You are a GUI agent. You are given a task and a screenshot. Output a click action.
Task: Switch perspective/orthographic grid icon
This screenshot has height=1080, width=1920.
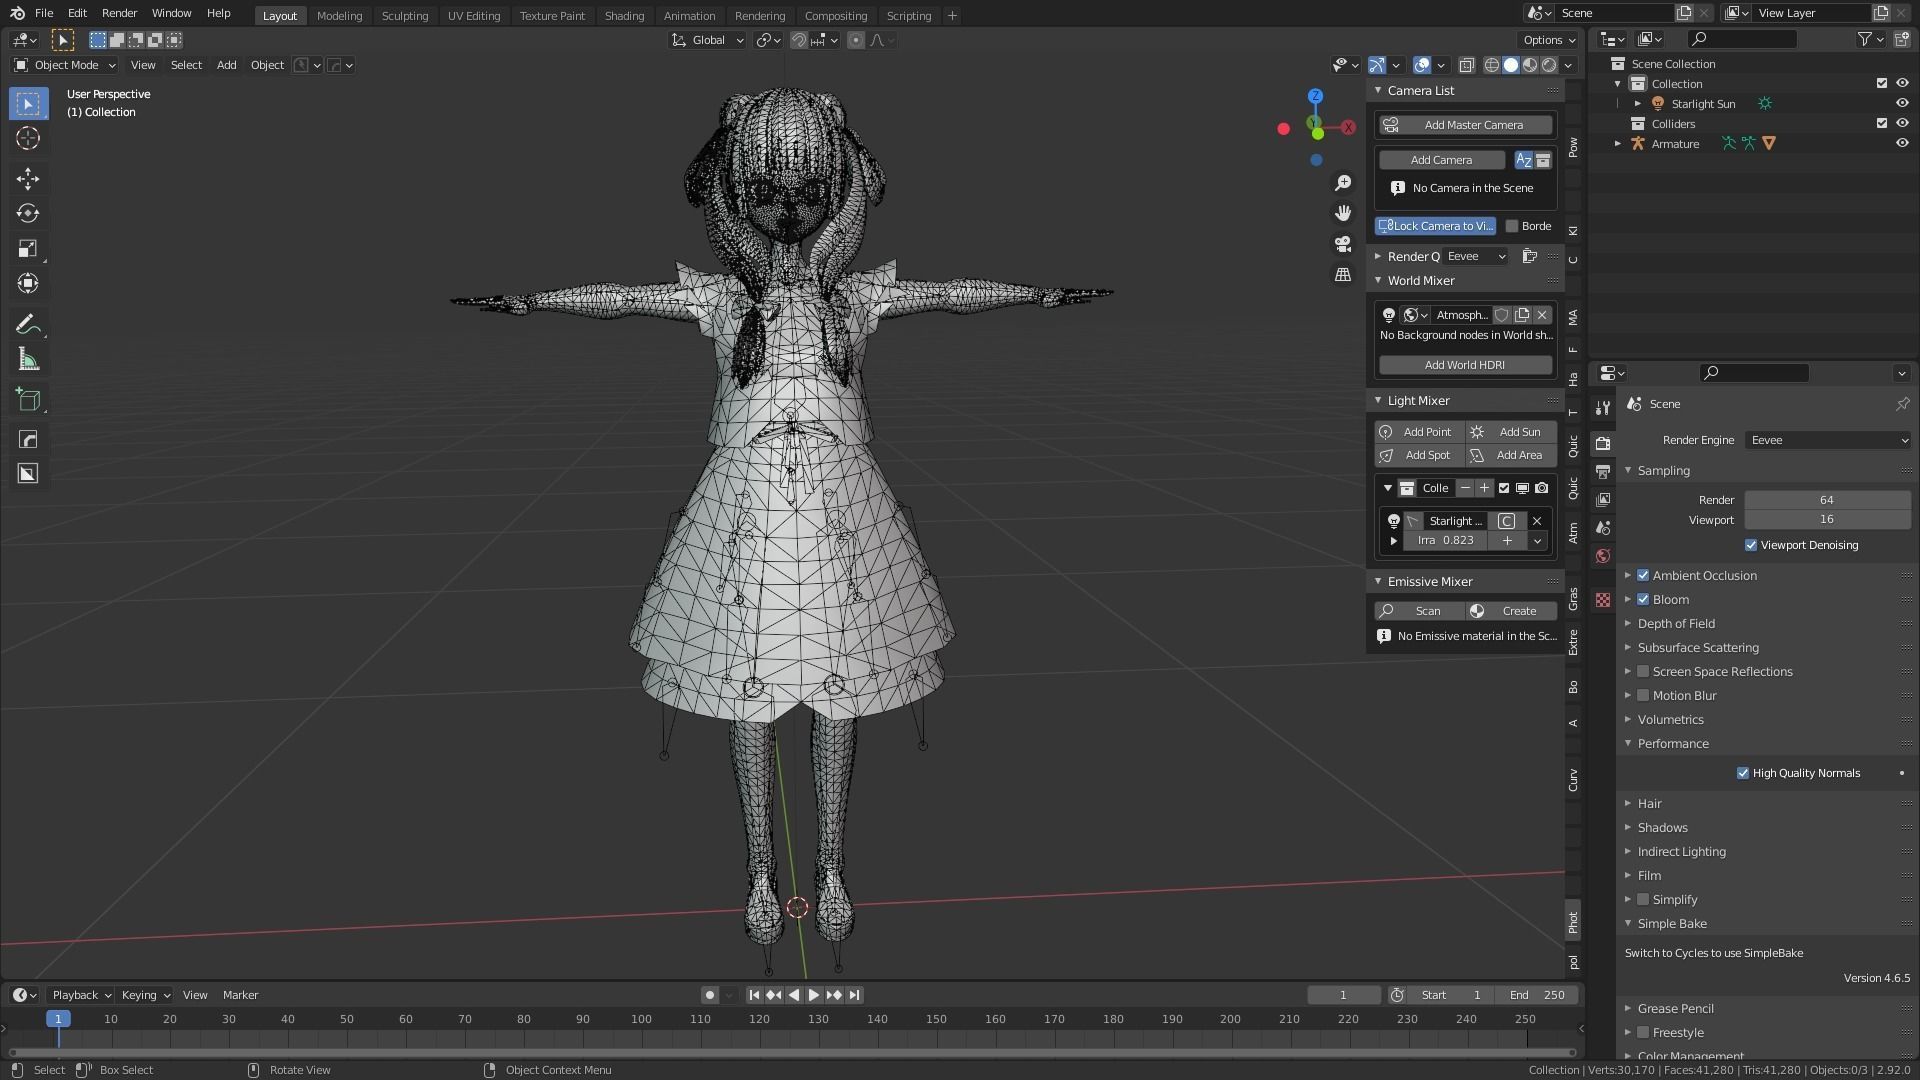[x=1343, y=274]
